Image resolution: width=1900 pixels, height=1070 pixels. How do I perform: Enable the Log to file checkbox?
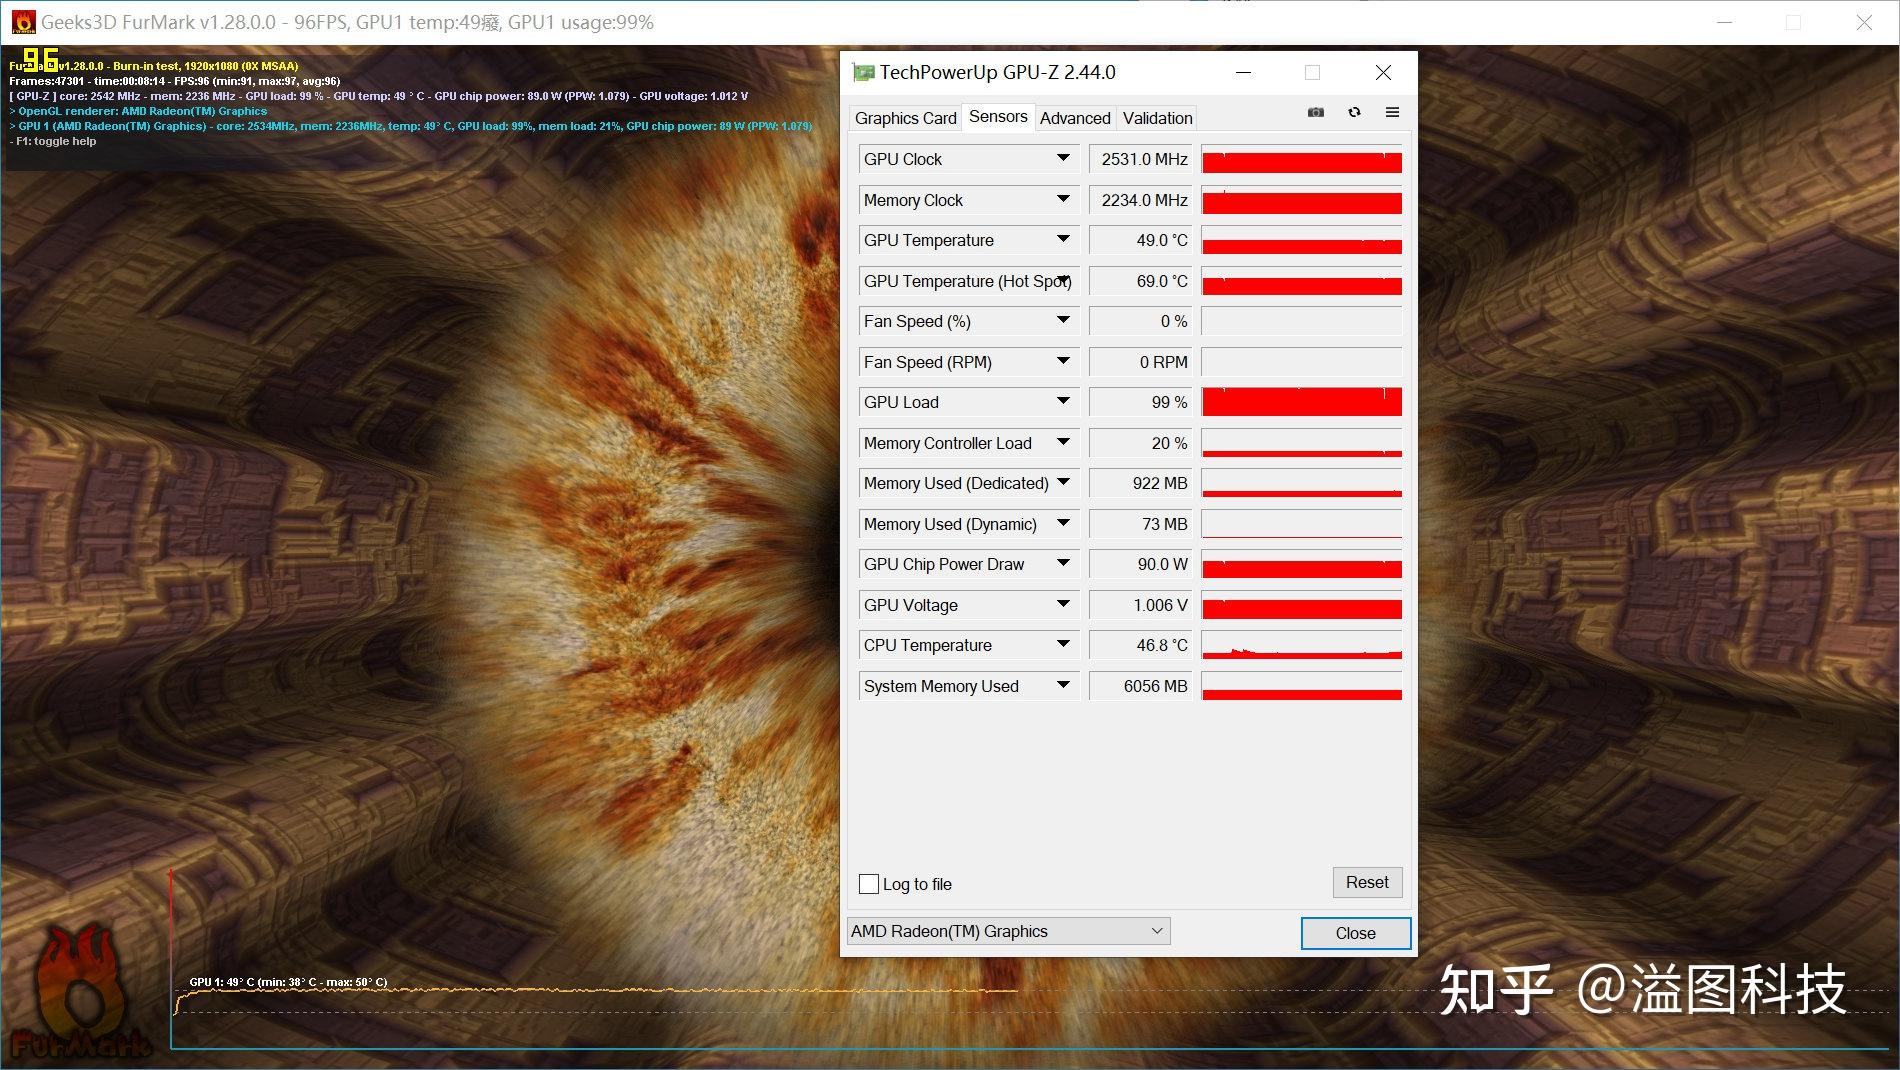(869, 884)
